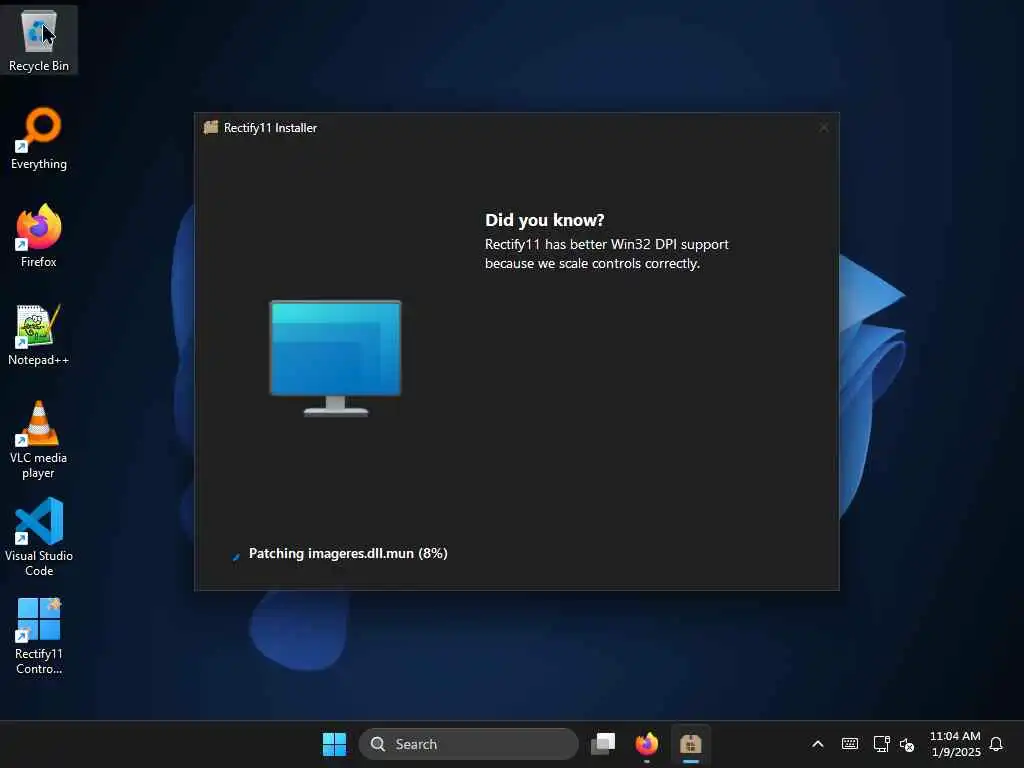Image resolution: width=1024 pixels, height=768 pixels.
Task: Click the monitor illustration in the installer
Action: coord(336,358)
